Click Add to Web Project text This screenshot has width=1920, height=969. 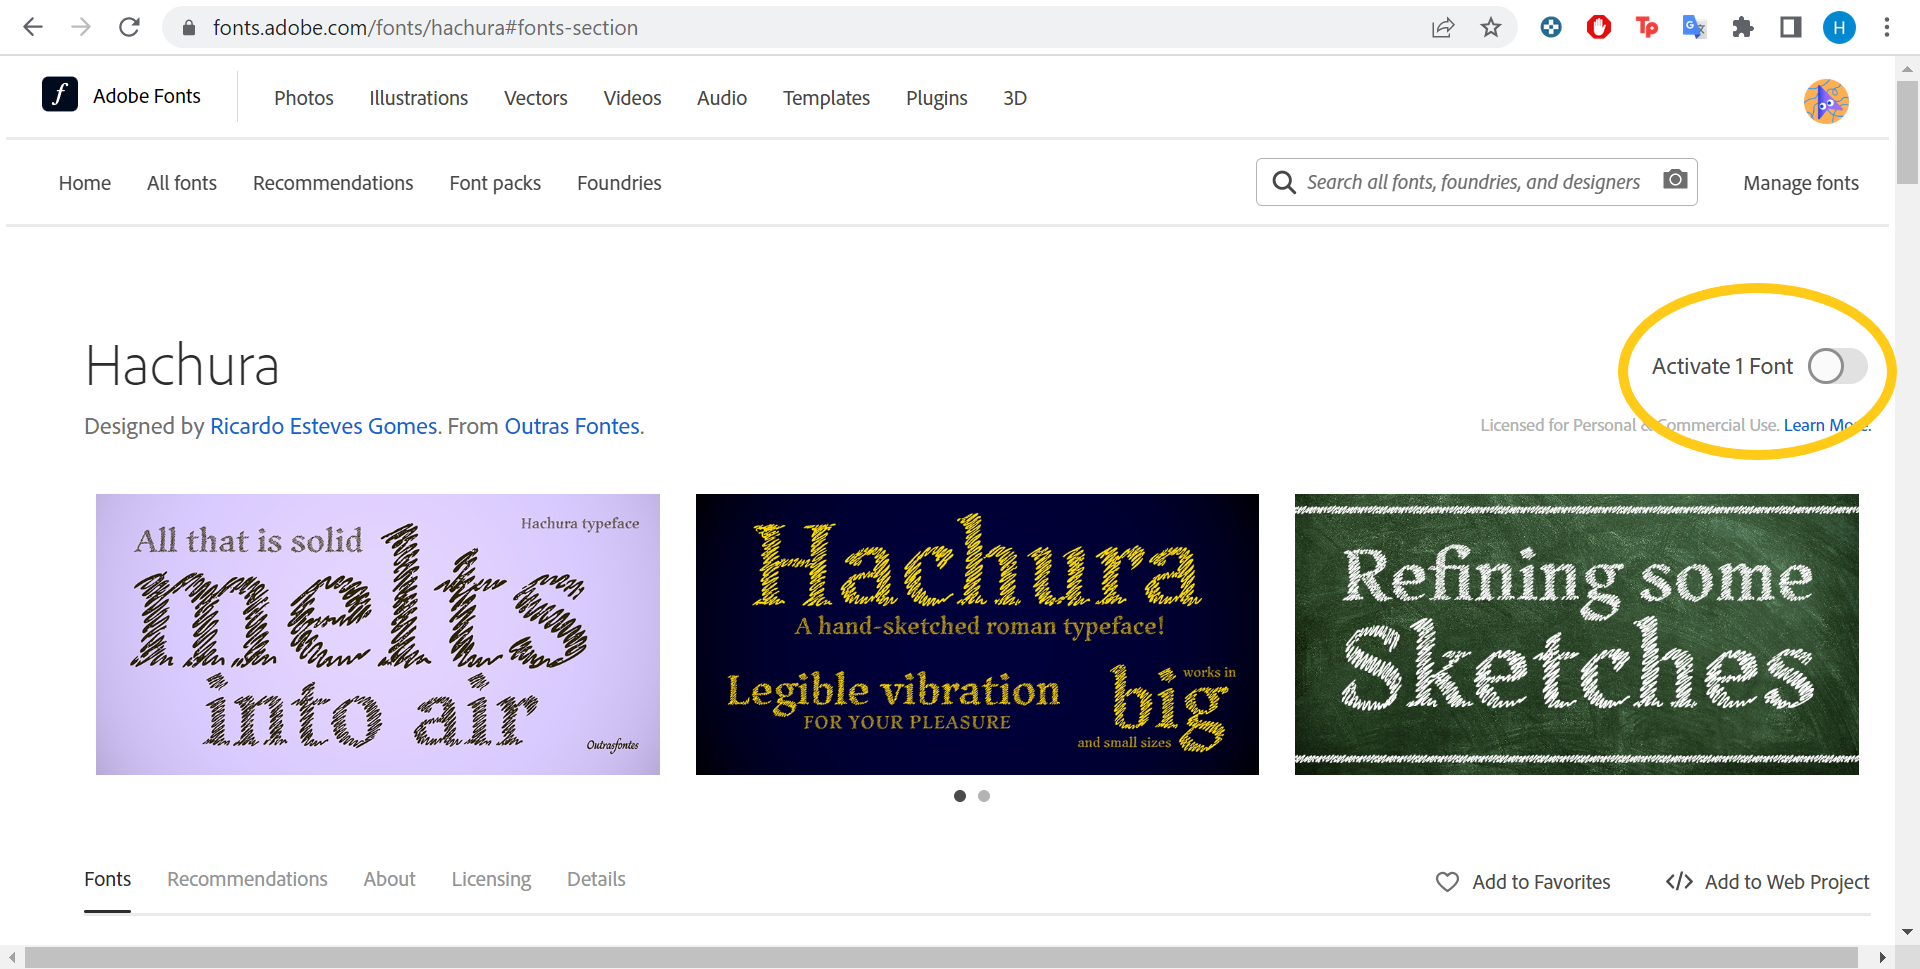pos(1787,882)
